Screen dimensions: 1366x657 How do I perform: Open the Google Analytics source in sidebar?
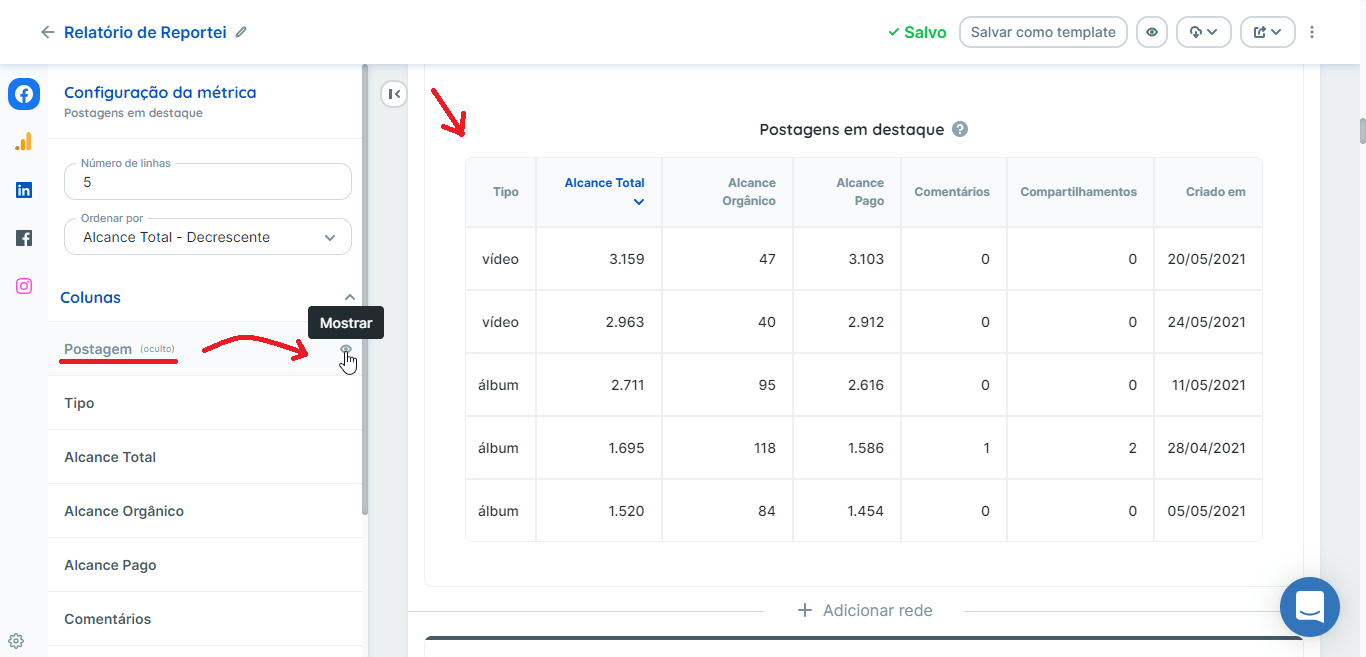point(23,141)
